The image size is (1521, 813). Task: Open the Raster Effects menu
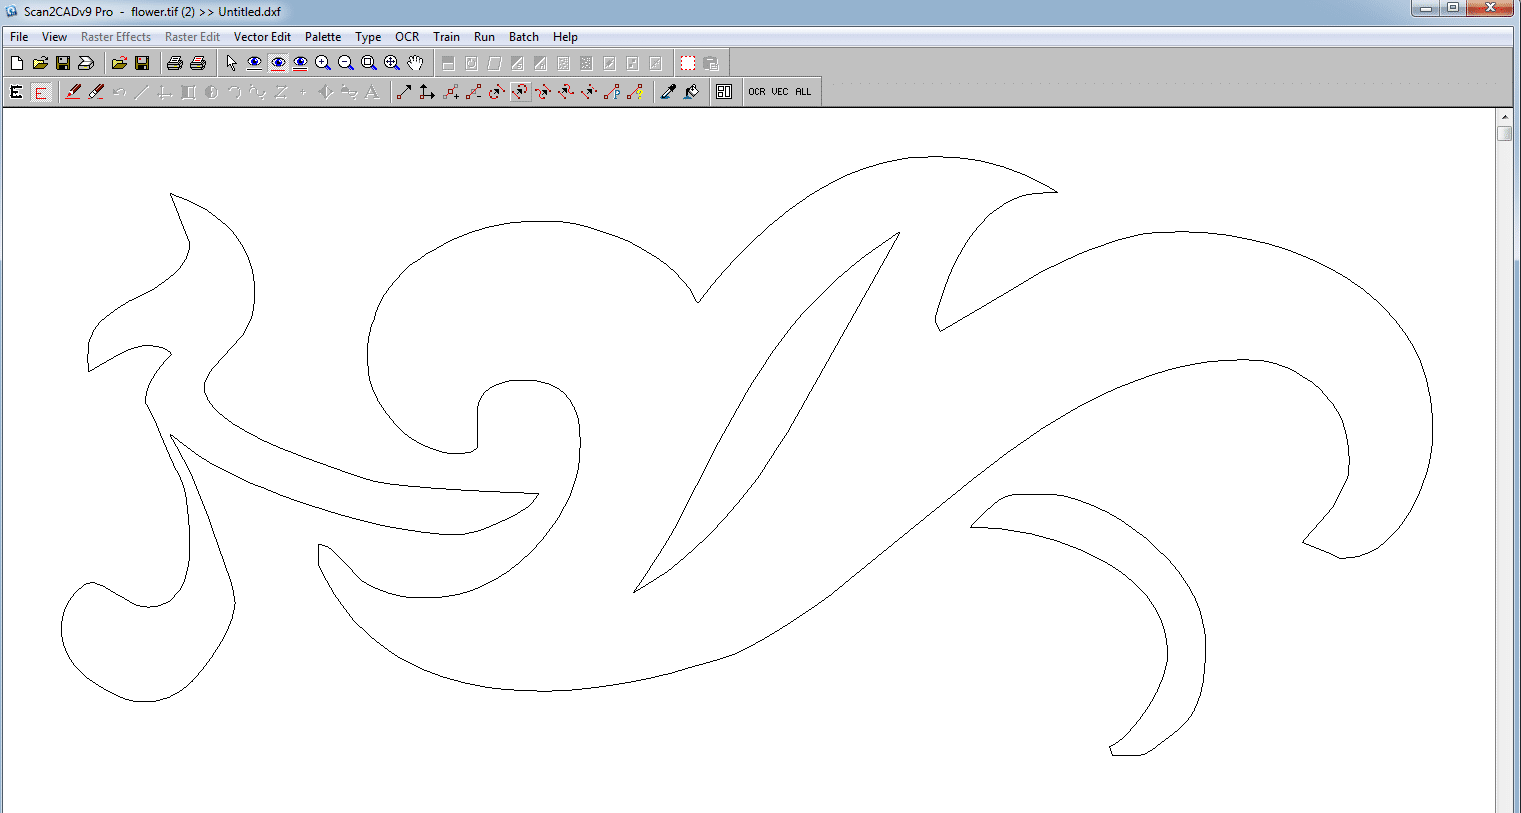coord(115,36)
